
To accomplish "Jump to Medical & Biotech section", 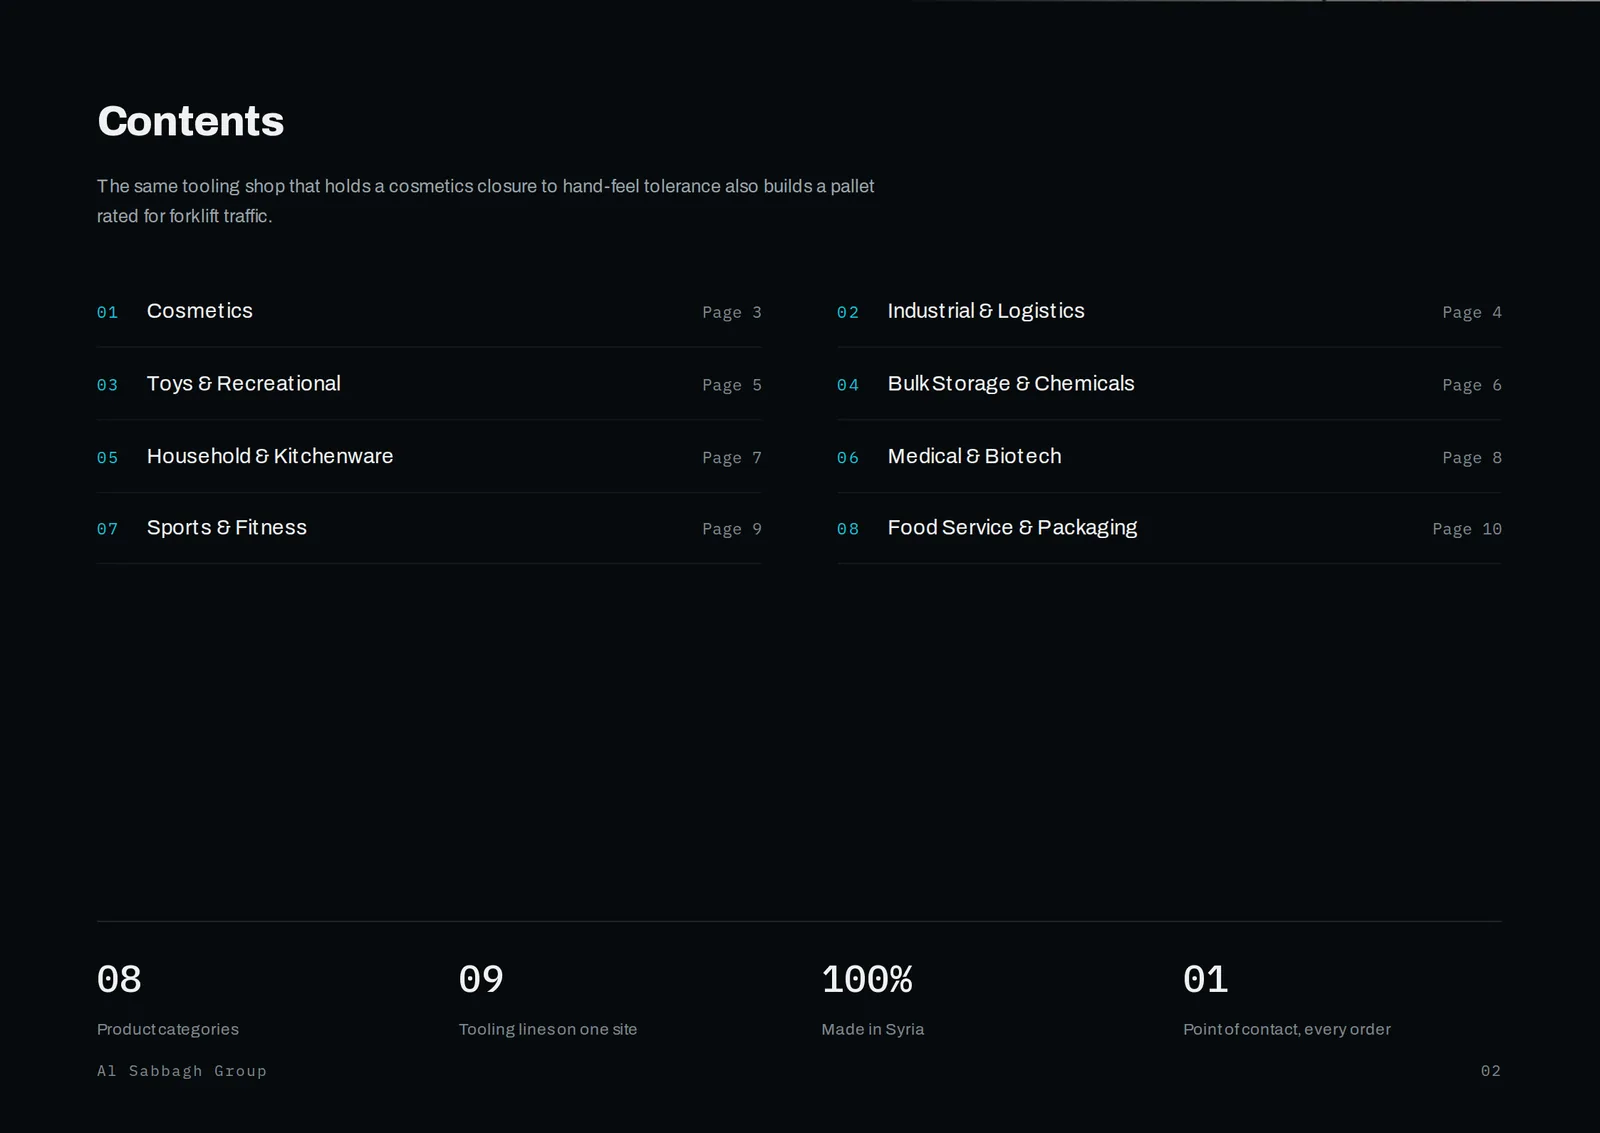I will 1169,457.
